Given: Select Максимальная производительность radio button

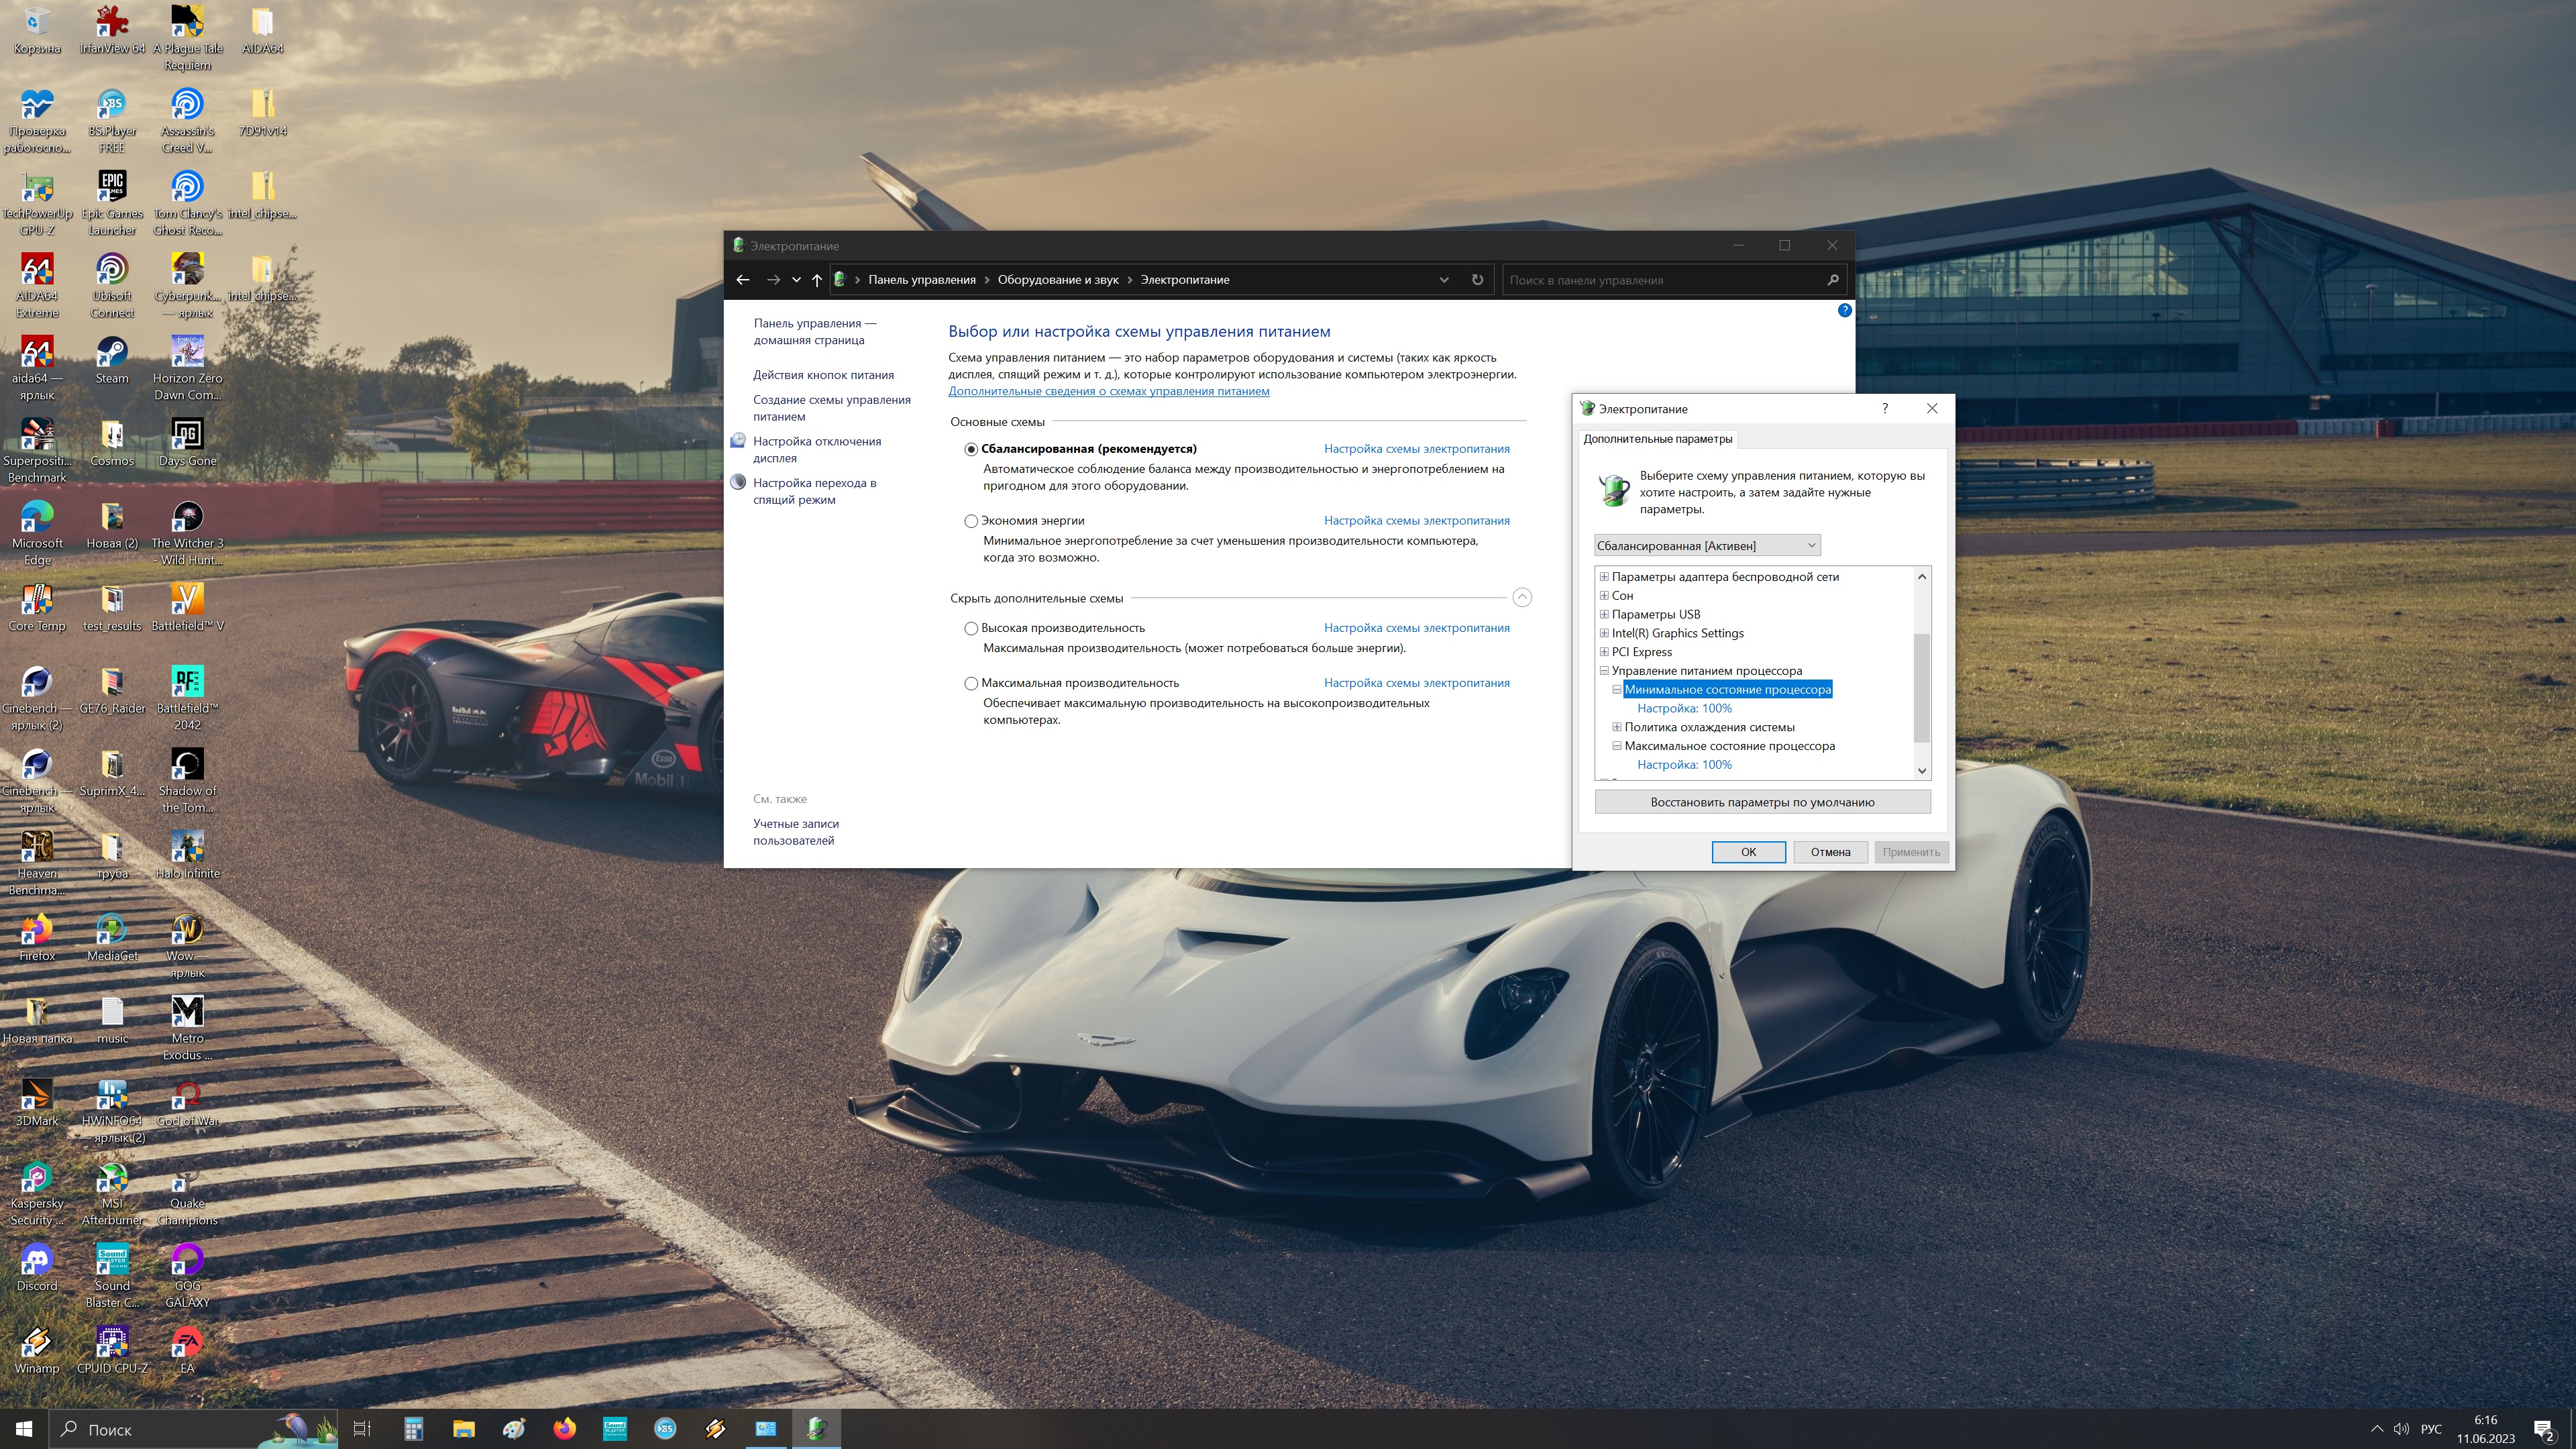Looking at the screenshot, I should (970, 683).
